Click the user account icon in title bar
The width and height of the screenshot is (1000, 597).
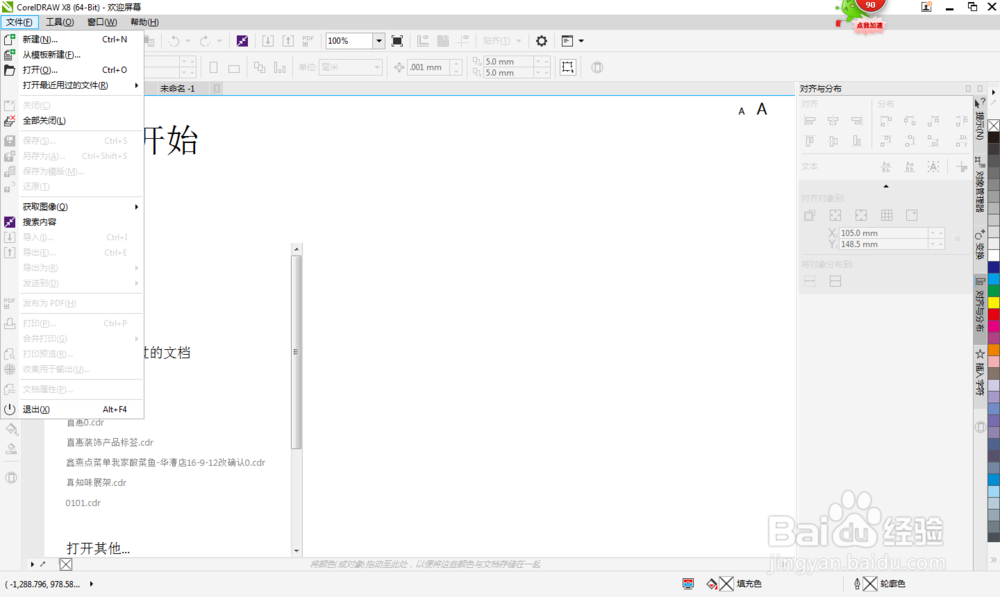tap(926, 7)
